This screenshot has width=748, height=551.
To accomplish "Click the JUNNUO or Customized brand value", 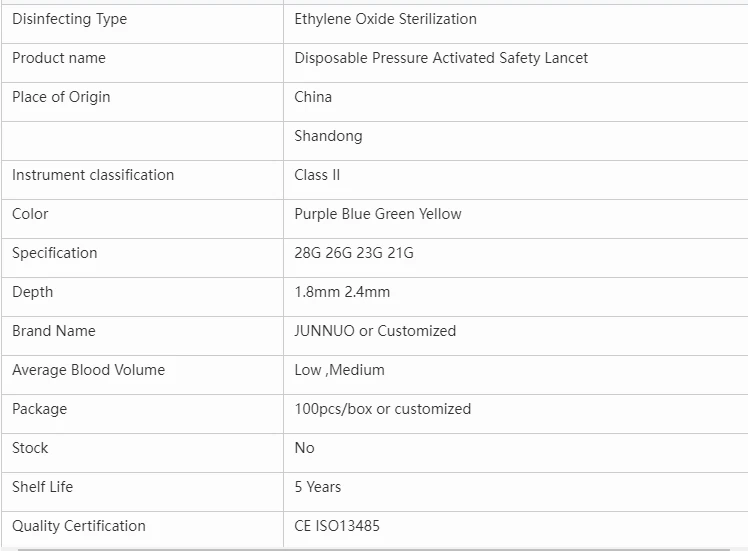I will [375, 331].
